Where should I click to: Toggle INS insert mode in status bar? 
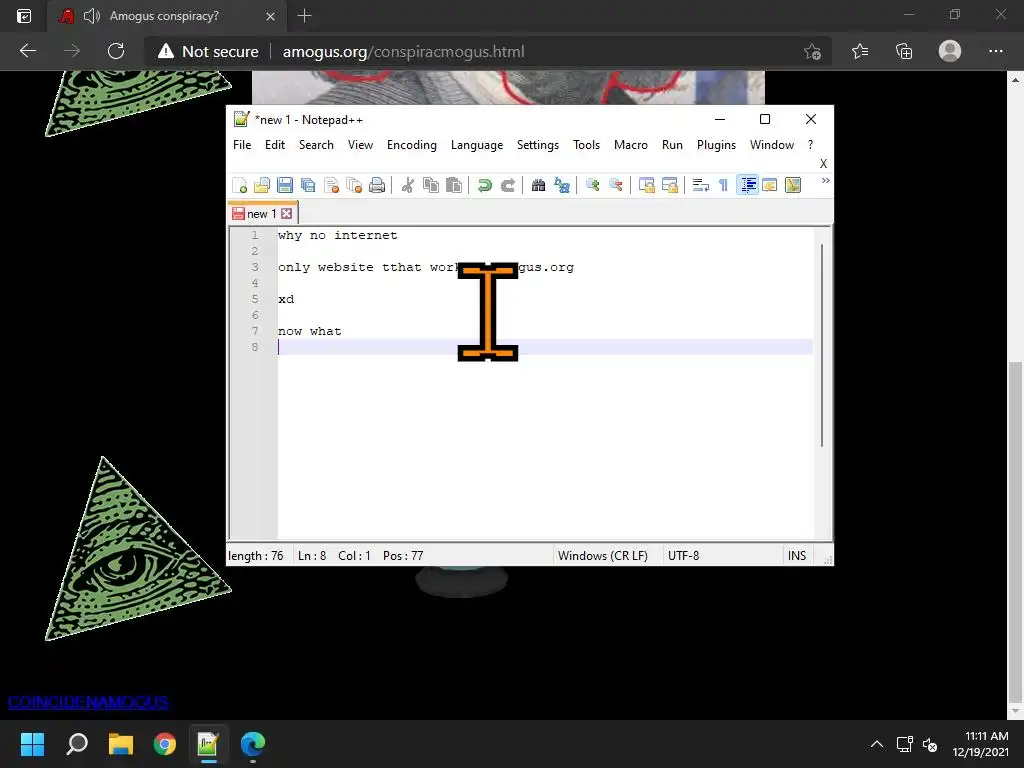[x=797, y=556]
